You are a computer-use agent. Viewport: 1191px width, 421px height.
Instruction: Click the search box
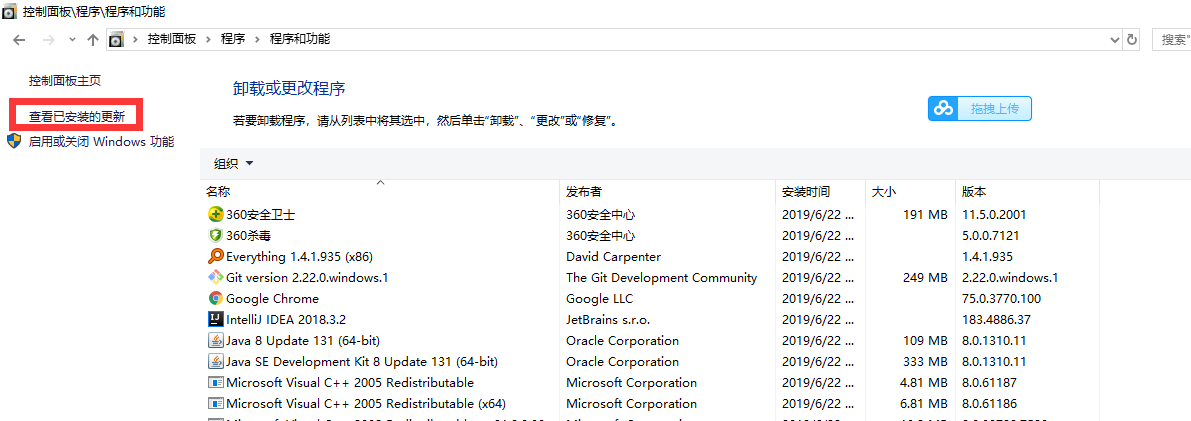pos(1171,40)
